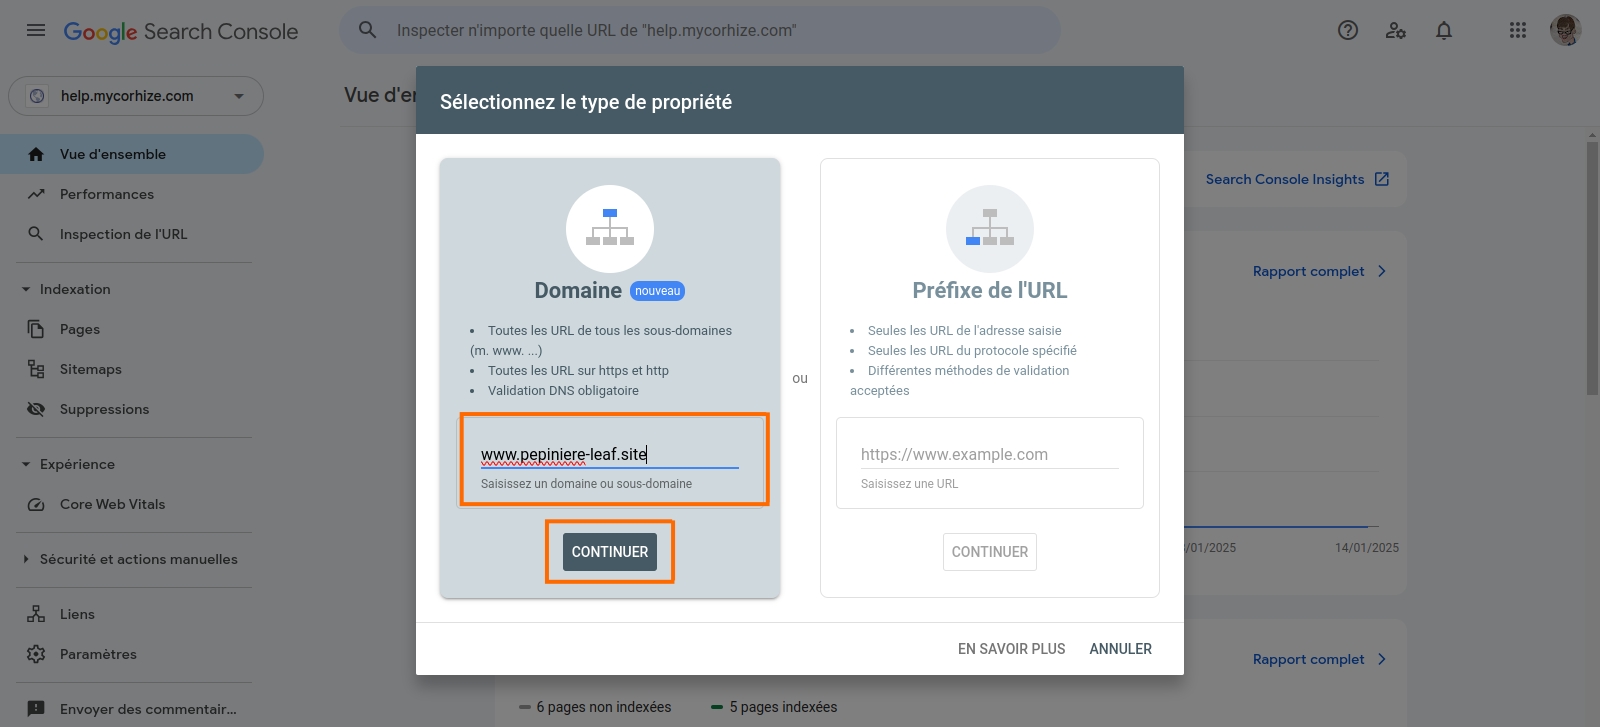Open the notifications bell
1600x727 pixels.
[x=1444, y=30]
